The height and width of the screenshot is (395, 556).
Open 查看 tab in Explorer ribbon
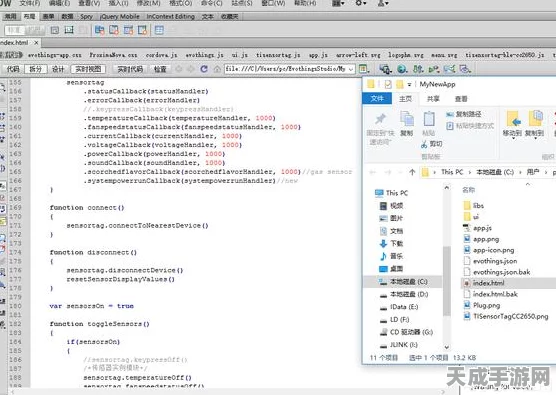[x=461, y=99]
